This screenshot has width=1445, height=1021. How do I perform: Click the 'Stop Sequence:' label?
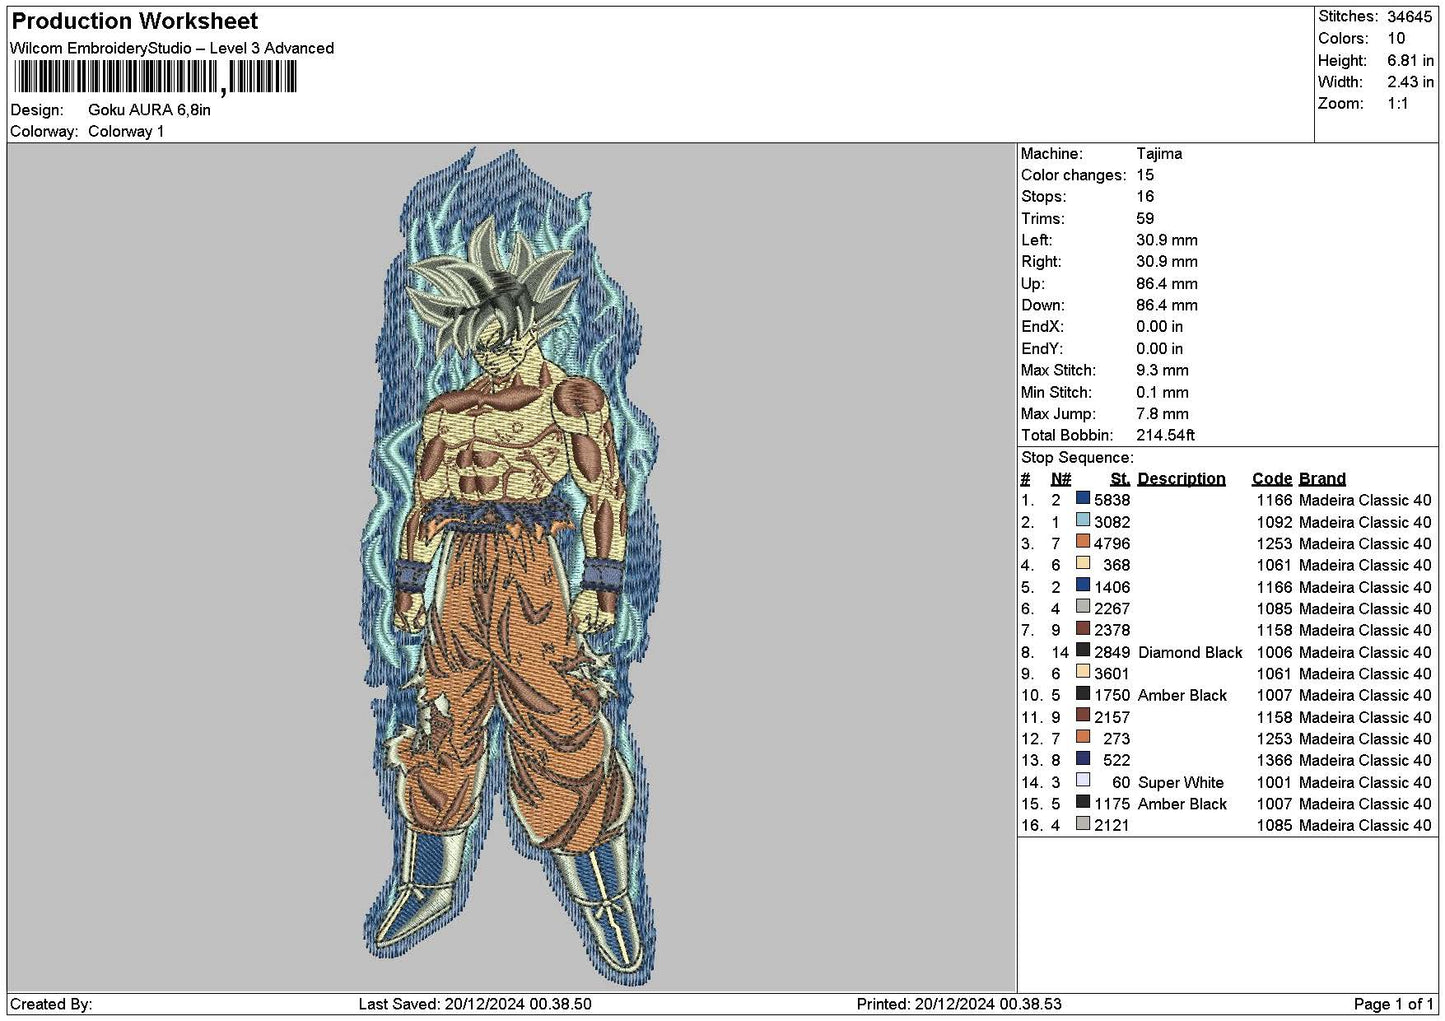coord(1077,458)
